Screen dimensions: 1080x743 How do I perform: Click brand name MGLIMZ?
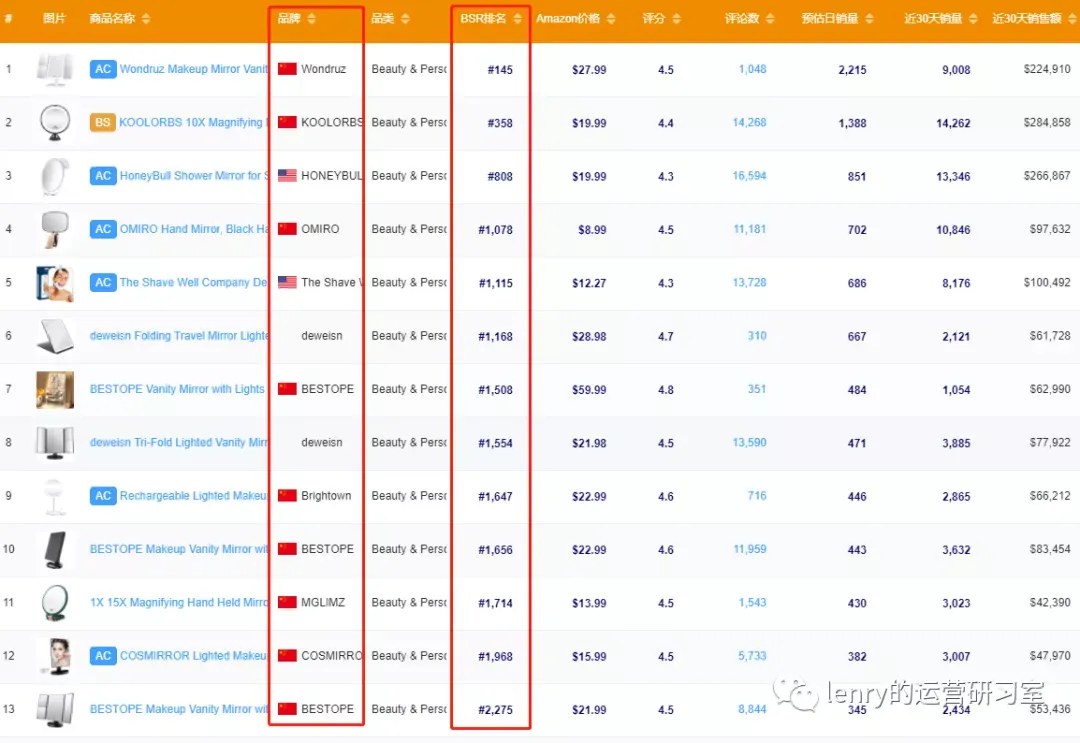pyautogui.click(x=323, y=603)
